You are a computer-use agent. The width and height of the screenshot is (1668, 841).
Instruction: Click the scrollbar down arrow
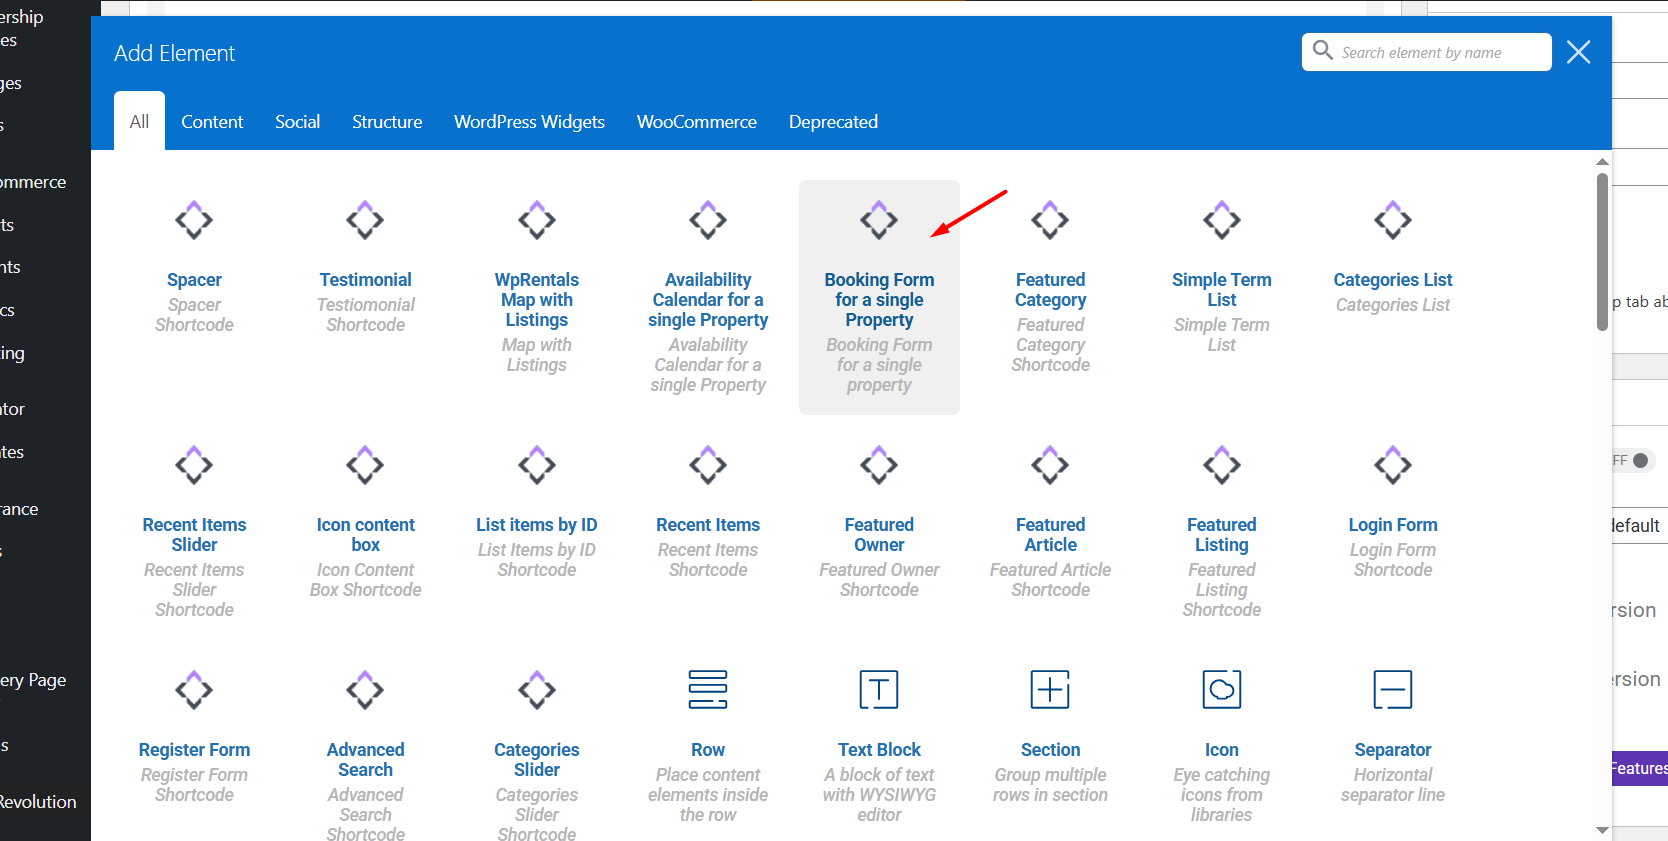(1602, 830)
